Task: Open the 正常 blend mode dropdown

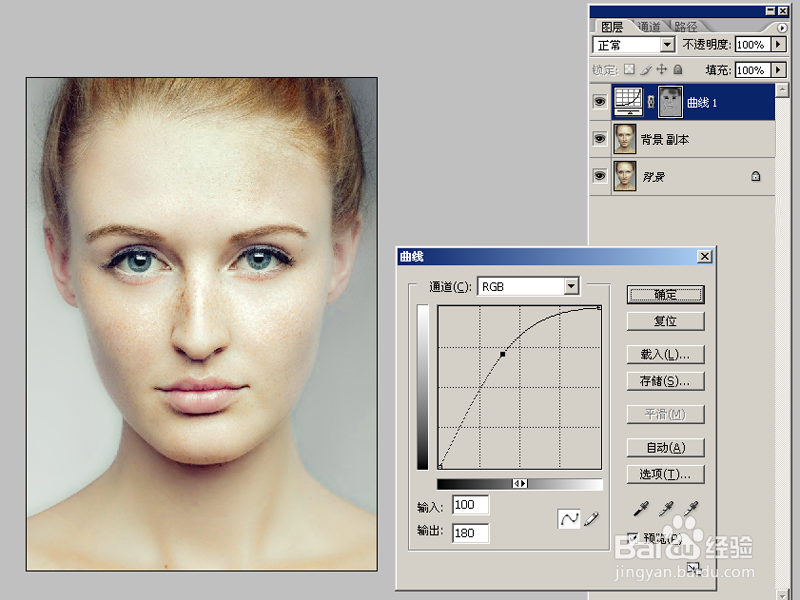Action: 667,45
